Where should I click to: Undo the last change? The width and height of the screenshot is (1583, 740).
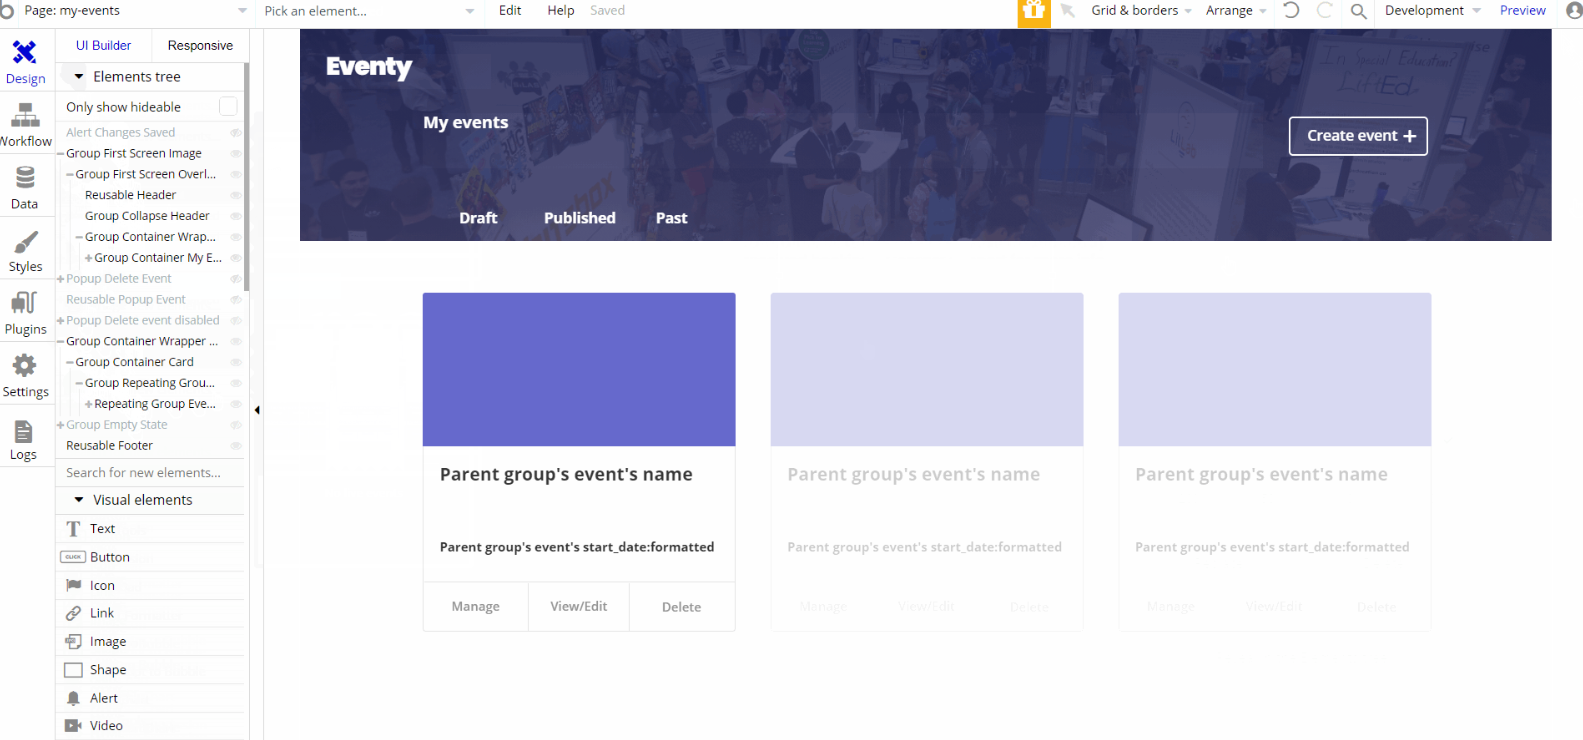[1291, 10]
